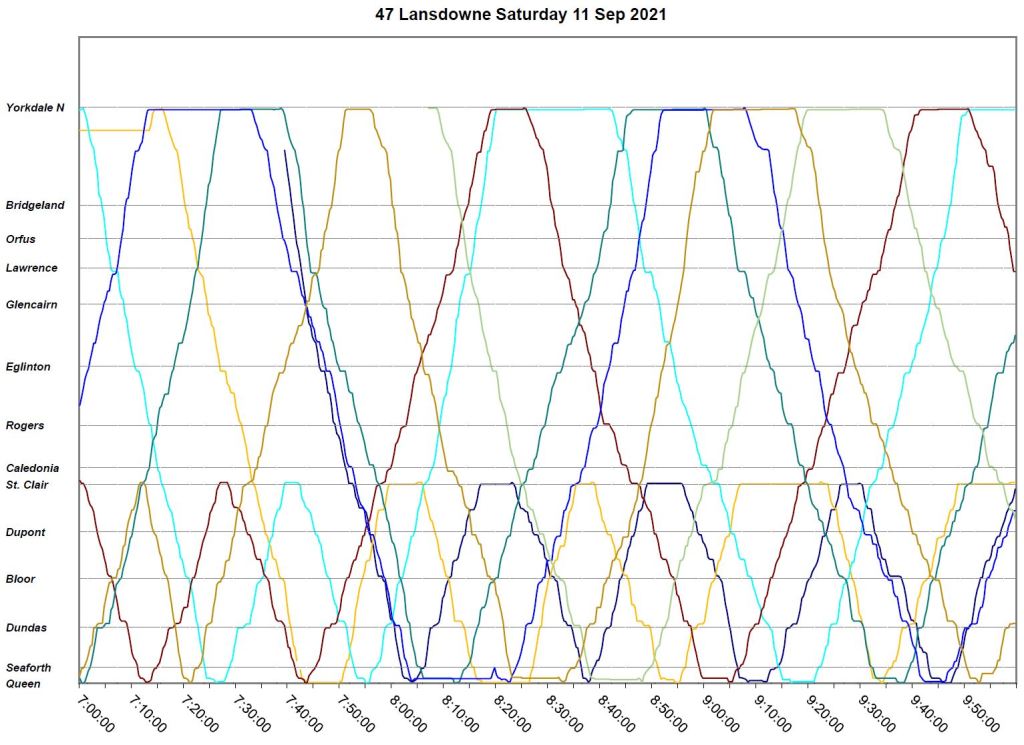Click the Queen stop label
The height and width of the screenshot is (745, 1024).
point(23,684)
